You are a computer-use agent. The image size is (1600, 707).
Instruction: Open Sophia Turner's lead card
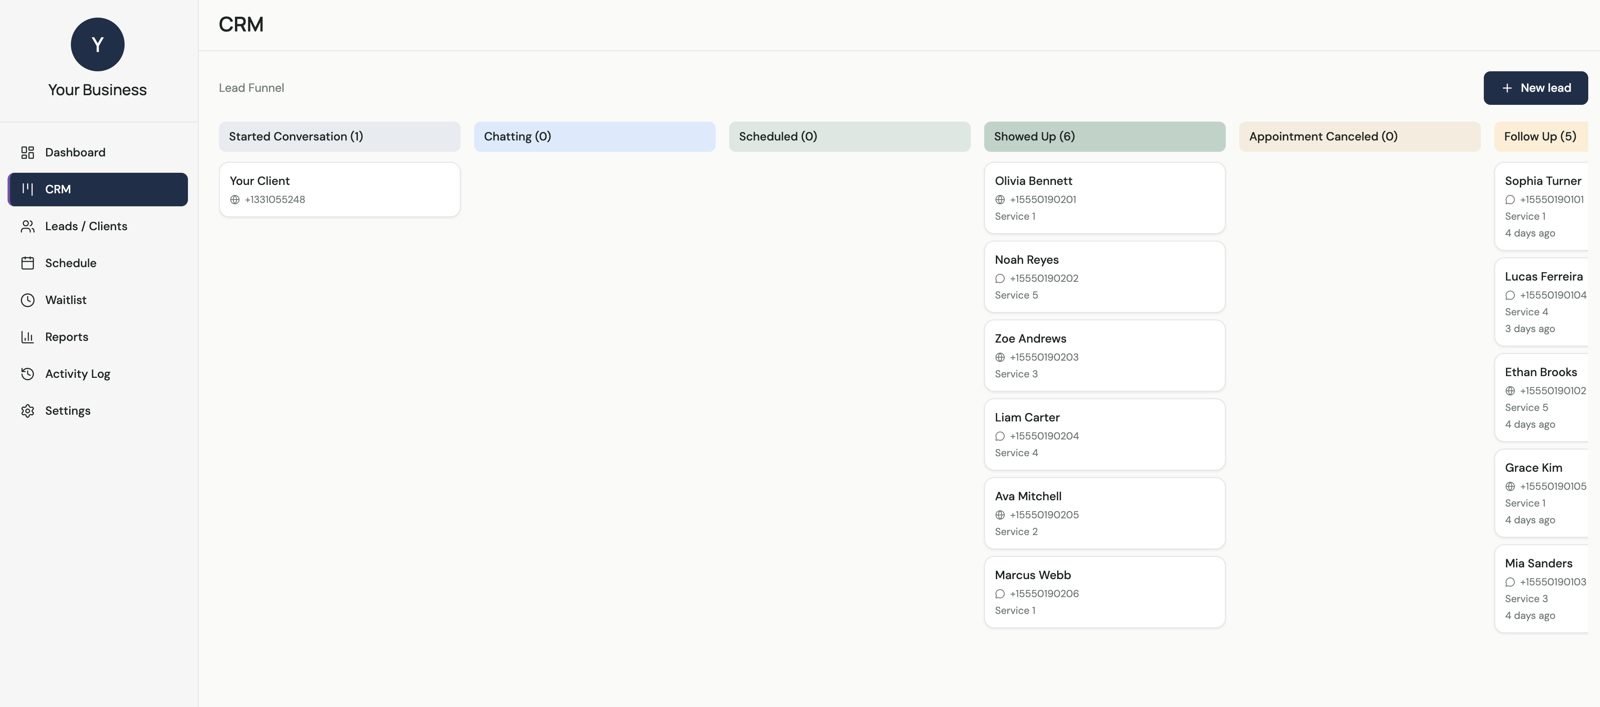pos(1541,207)
